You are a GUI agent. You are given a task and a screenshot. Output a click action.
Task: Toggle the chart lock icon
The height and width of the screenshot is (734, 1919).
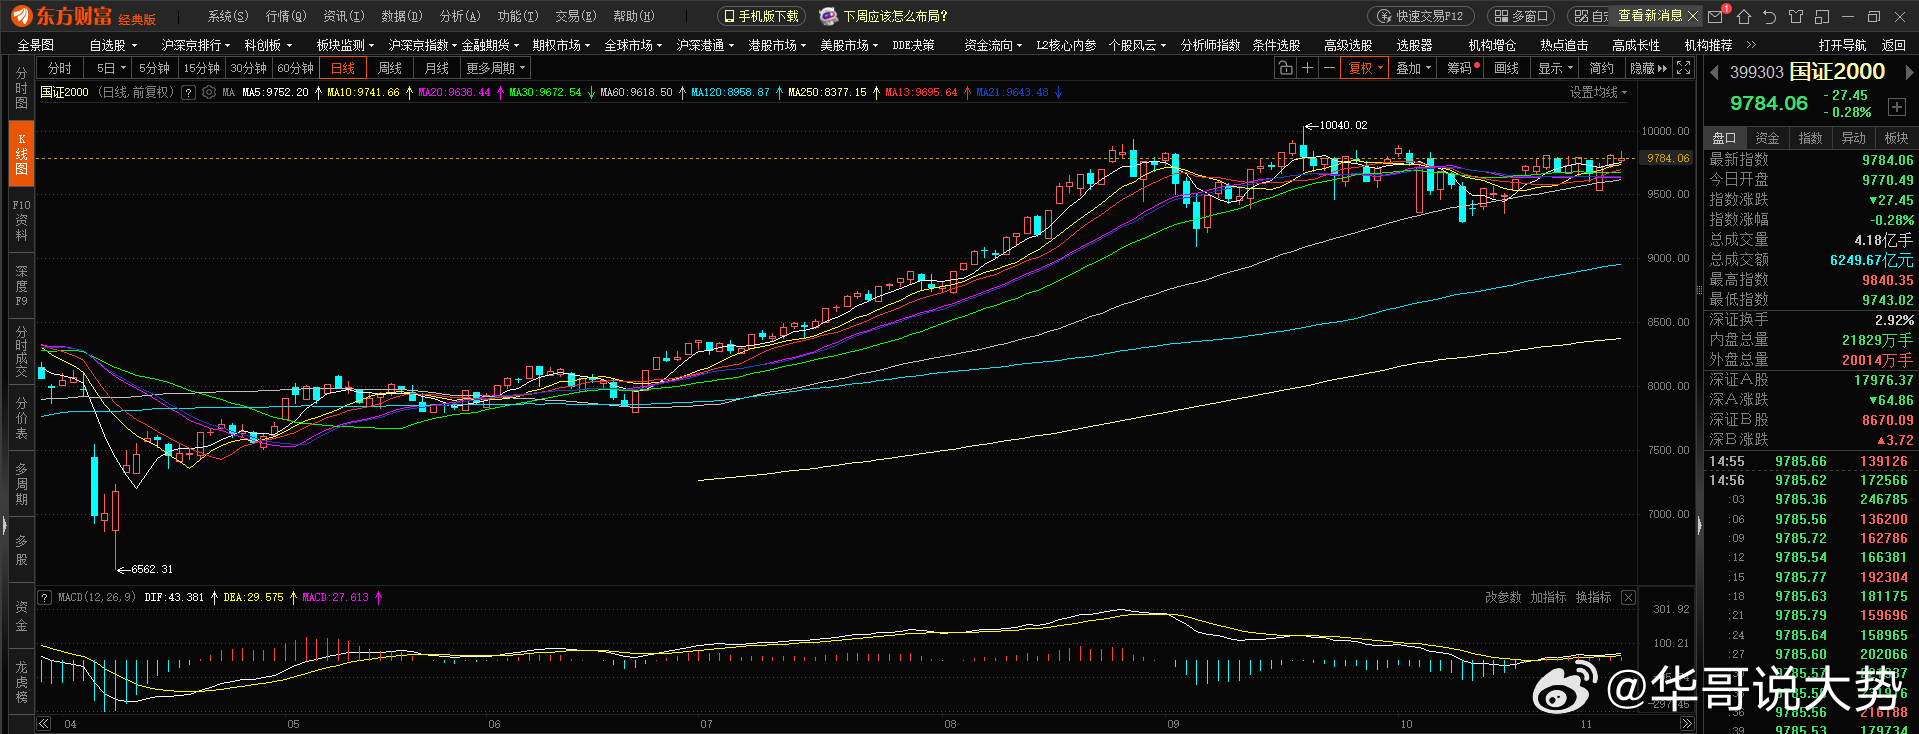[x=1285, y=68]
